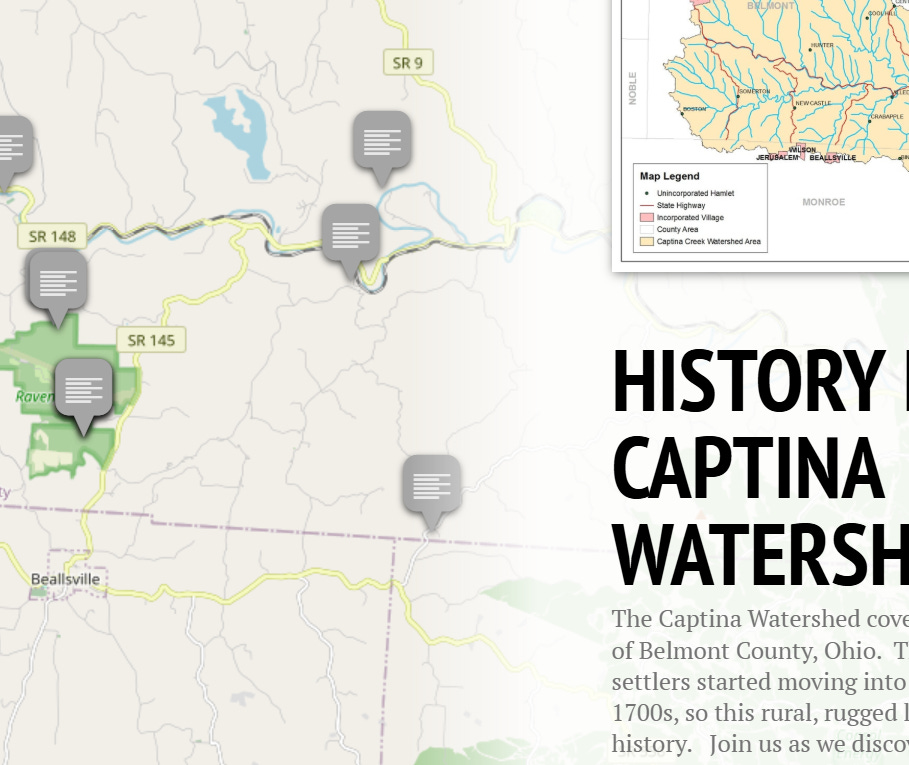909x765 pixels.
Task: Click the NOBLE county label on the inset map
Action: pyautogui.click(x=632, y=89)
